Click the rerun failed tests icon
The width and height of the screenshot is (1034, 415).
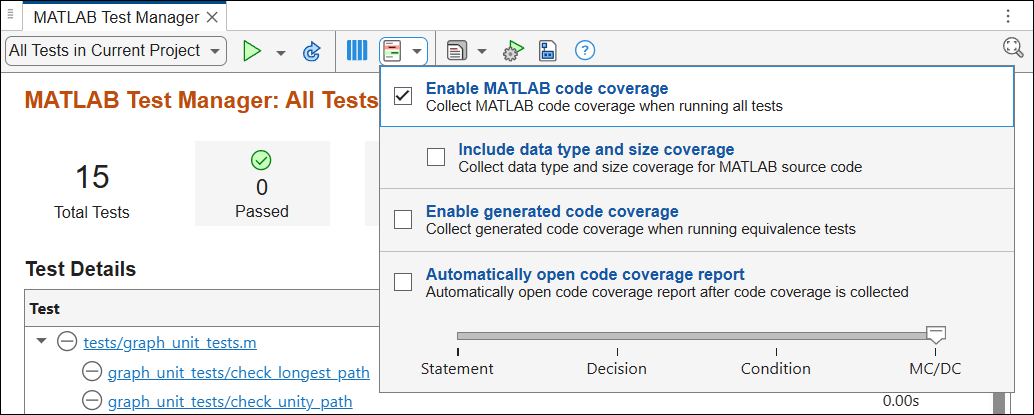click(312, 51)
